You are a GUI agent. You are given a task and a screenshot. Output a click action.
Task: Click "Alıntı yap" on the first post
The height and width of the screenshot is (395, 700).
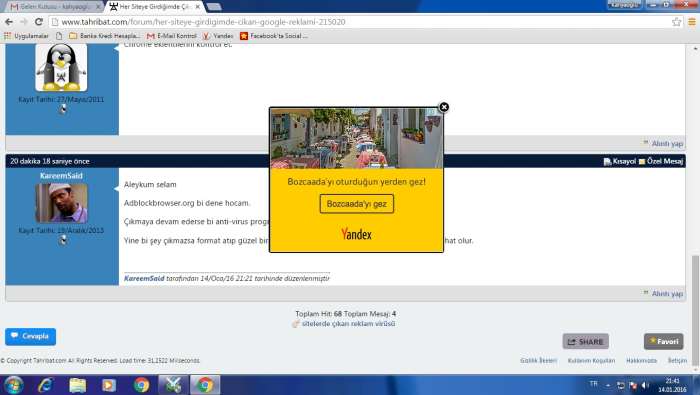point(663,143)
